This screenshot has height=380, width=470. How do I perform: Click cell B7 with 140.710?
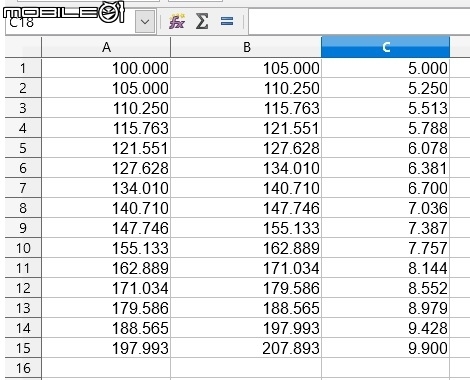(x=246, y=188)
